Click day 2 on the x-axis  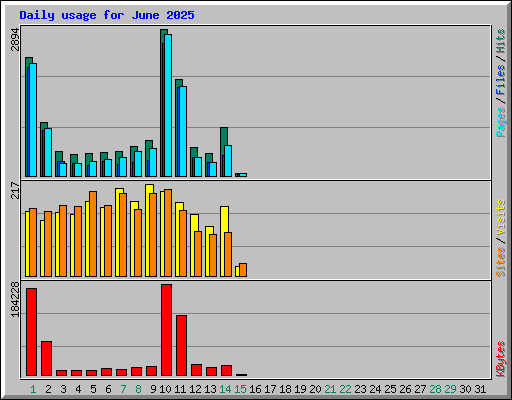point(48,389)
